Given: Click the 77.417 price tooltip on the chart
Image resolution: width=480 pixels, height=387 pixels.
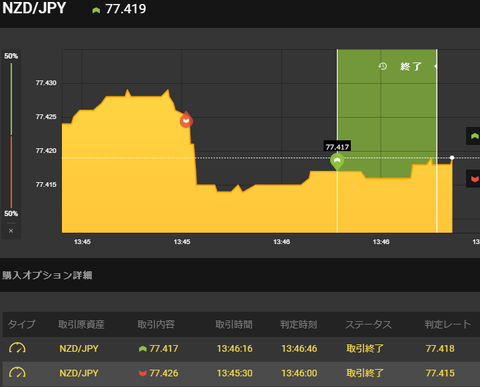Looking at the screenshot, I should [337, 147].
